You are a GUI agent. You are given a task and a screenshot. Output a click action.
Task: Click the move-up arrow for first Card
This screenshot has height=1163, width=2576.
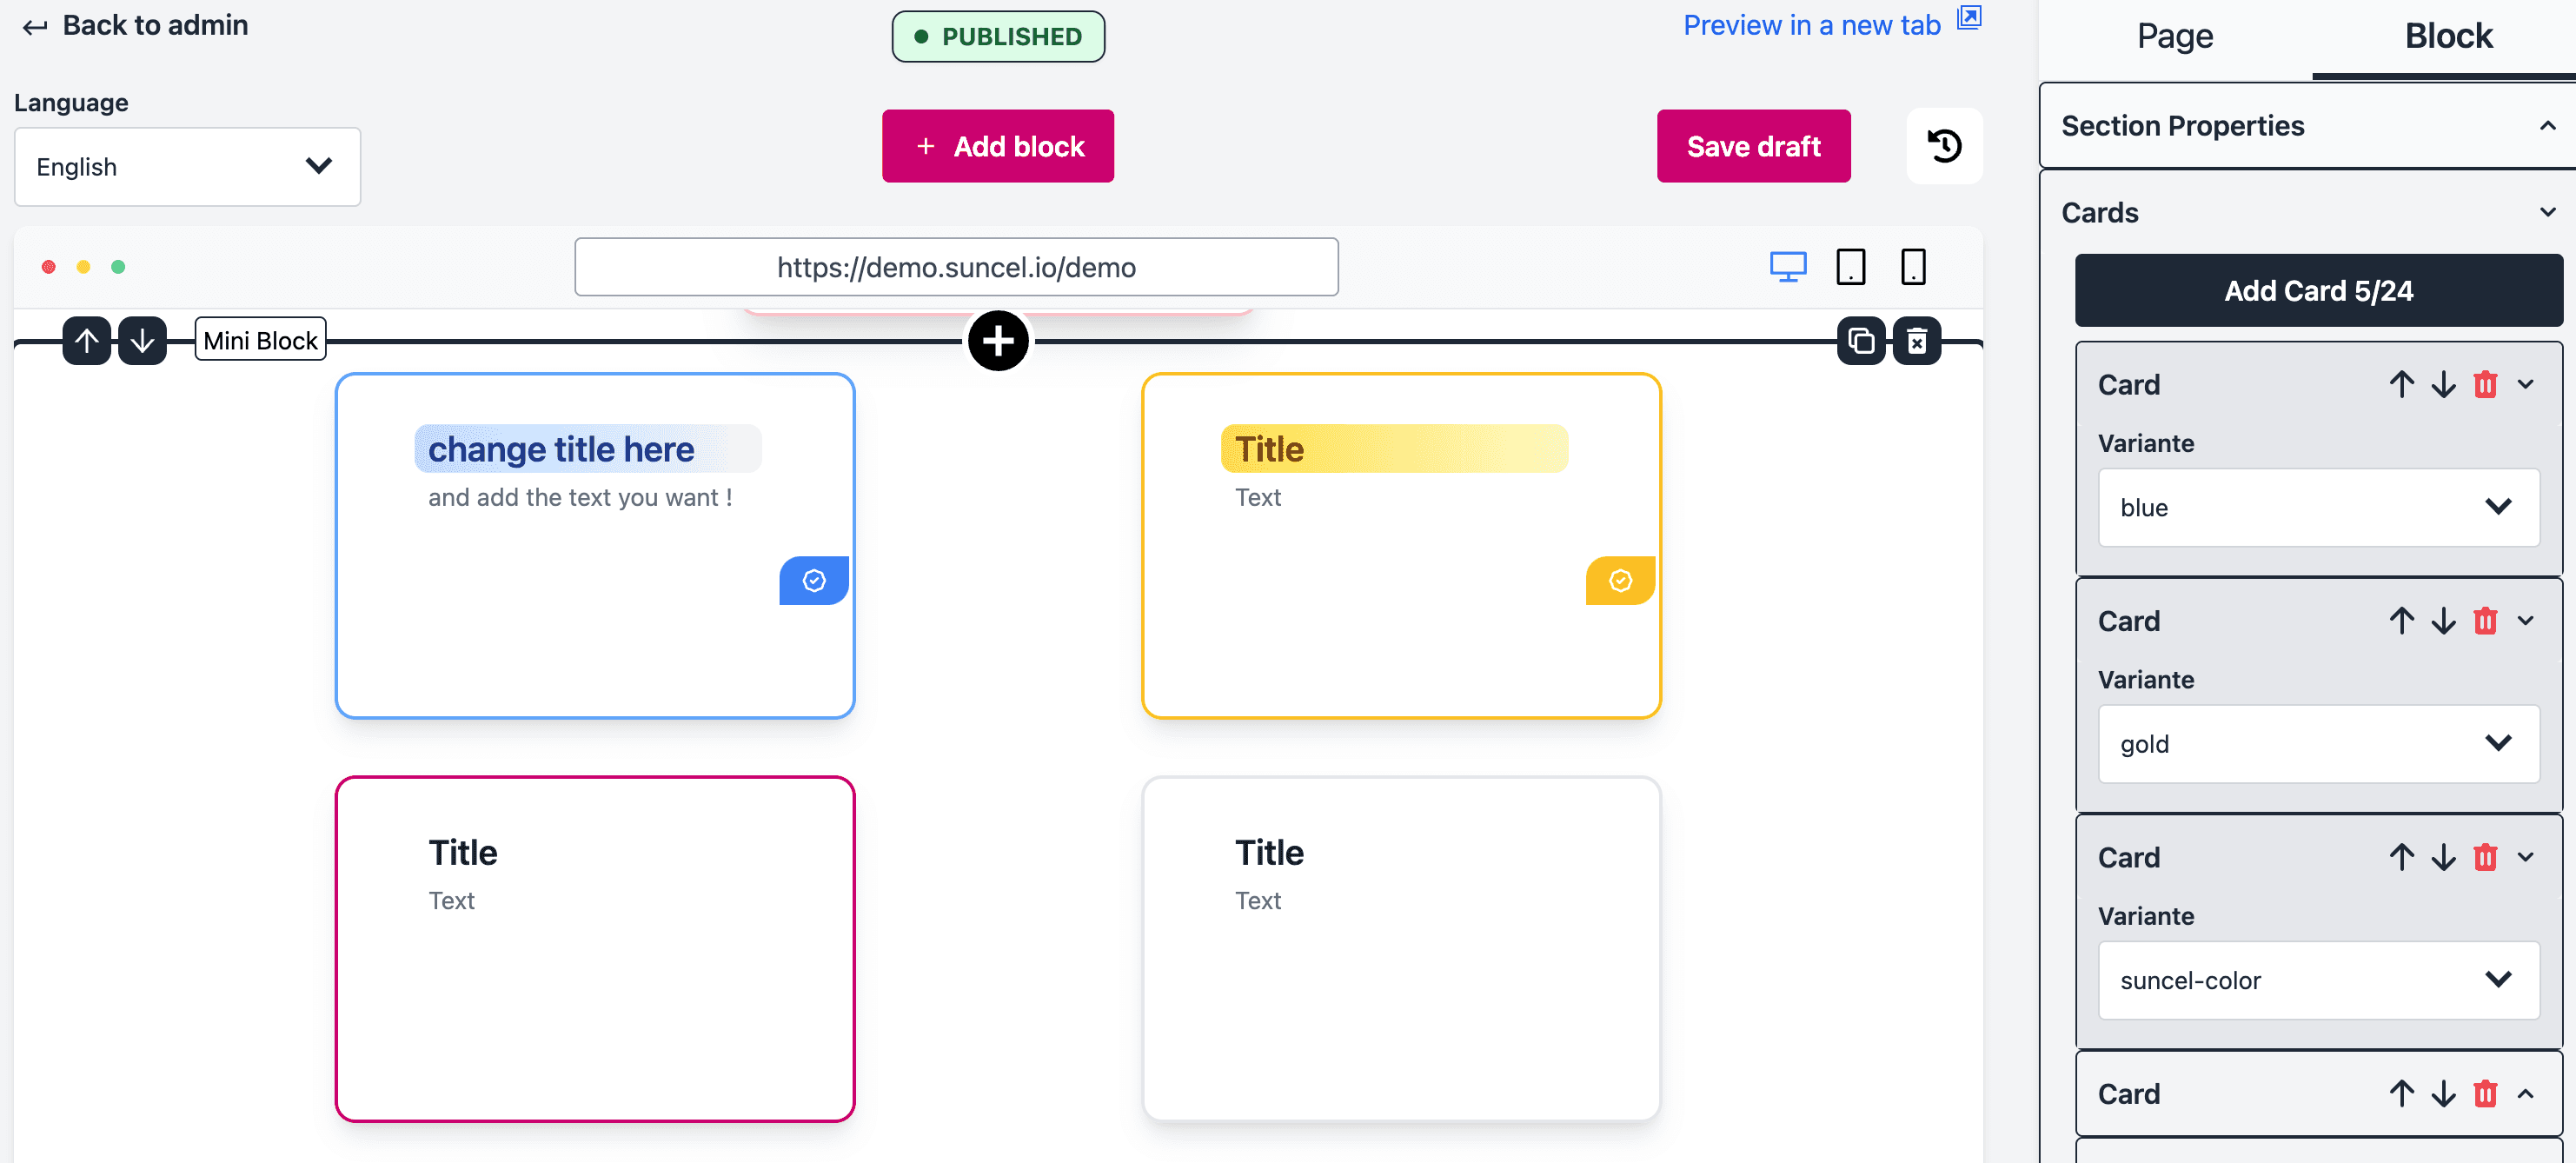click(x=2400, y=382)
